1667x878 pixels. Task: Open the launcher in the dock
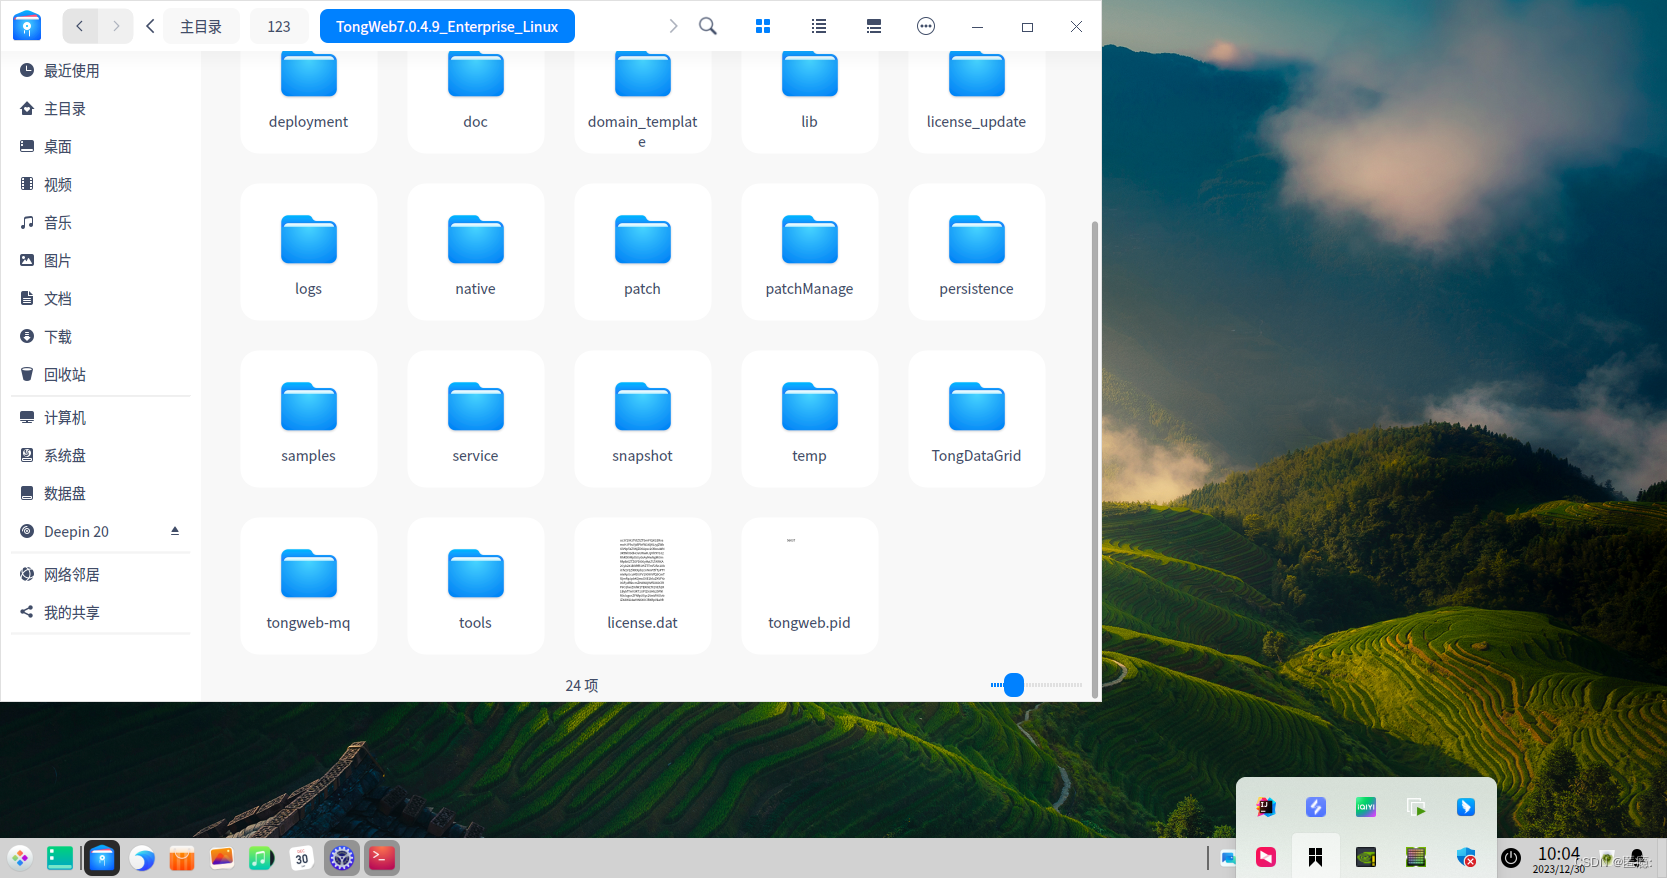point(20,858)
